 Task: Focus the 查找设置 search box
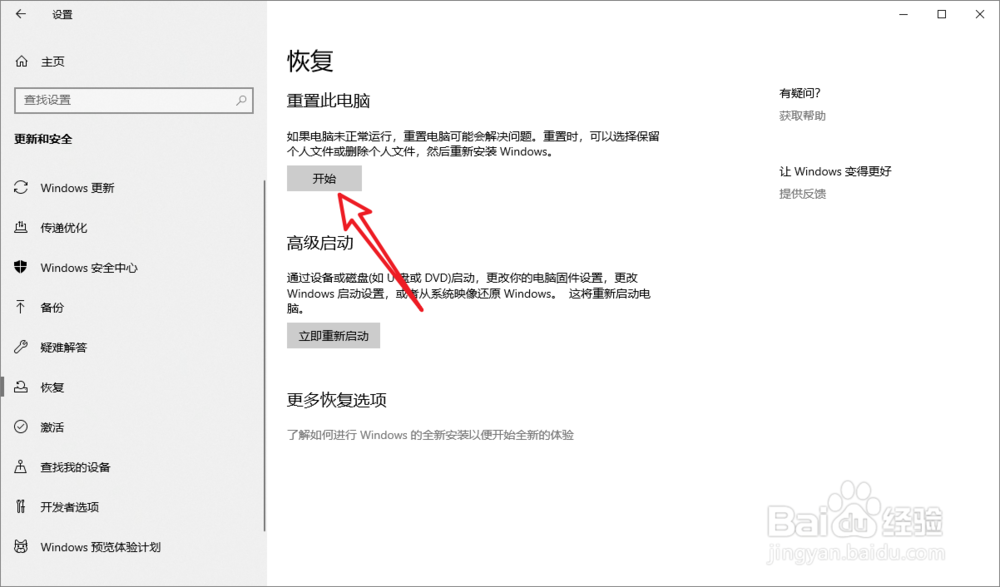(x=134, y=100)
